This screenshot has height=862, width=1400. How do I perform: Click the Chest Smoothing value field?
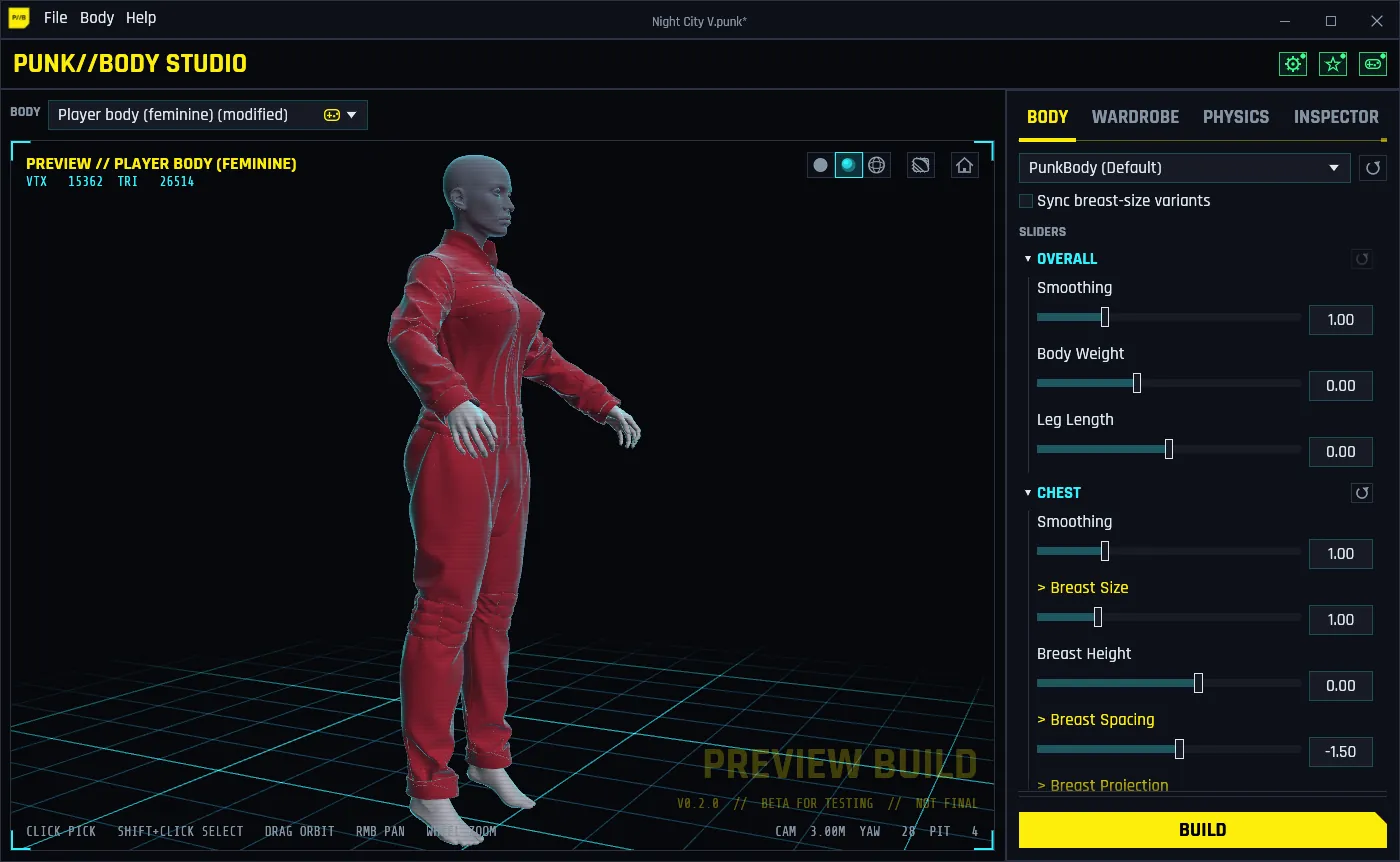(x=1341, y=554)
